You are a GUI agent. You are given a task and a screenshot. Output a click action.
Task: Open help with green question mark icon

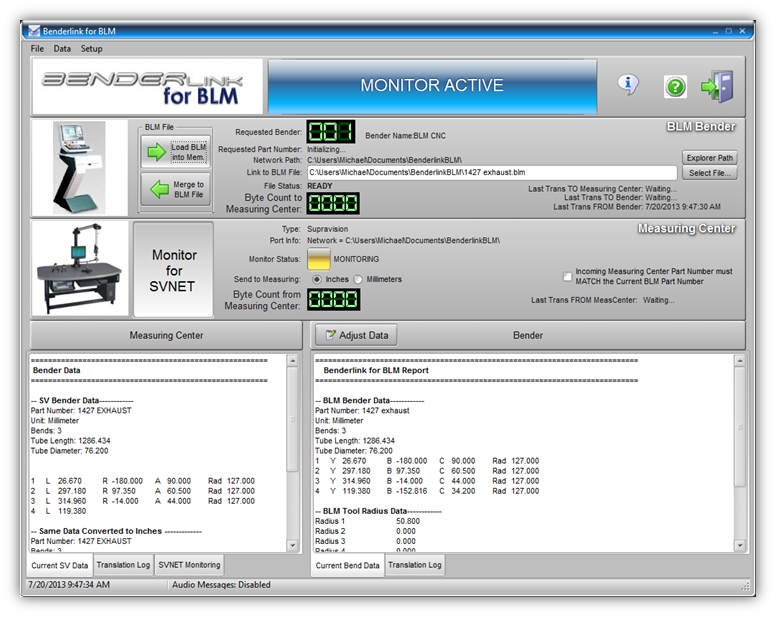[675, 87]
